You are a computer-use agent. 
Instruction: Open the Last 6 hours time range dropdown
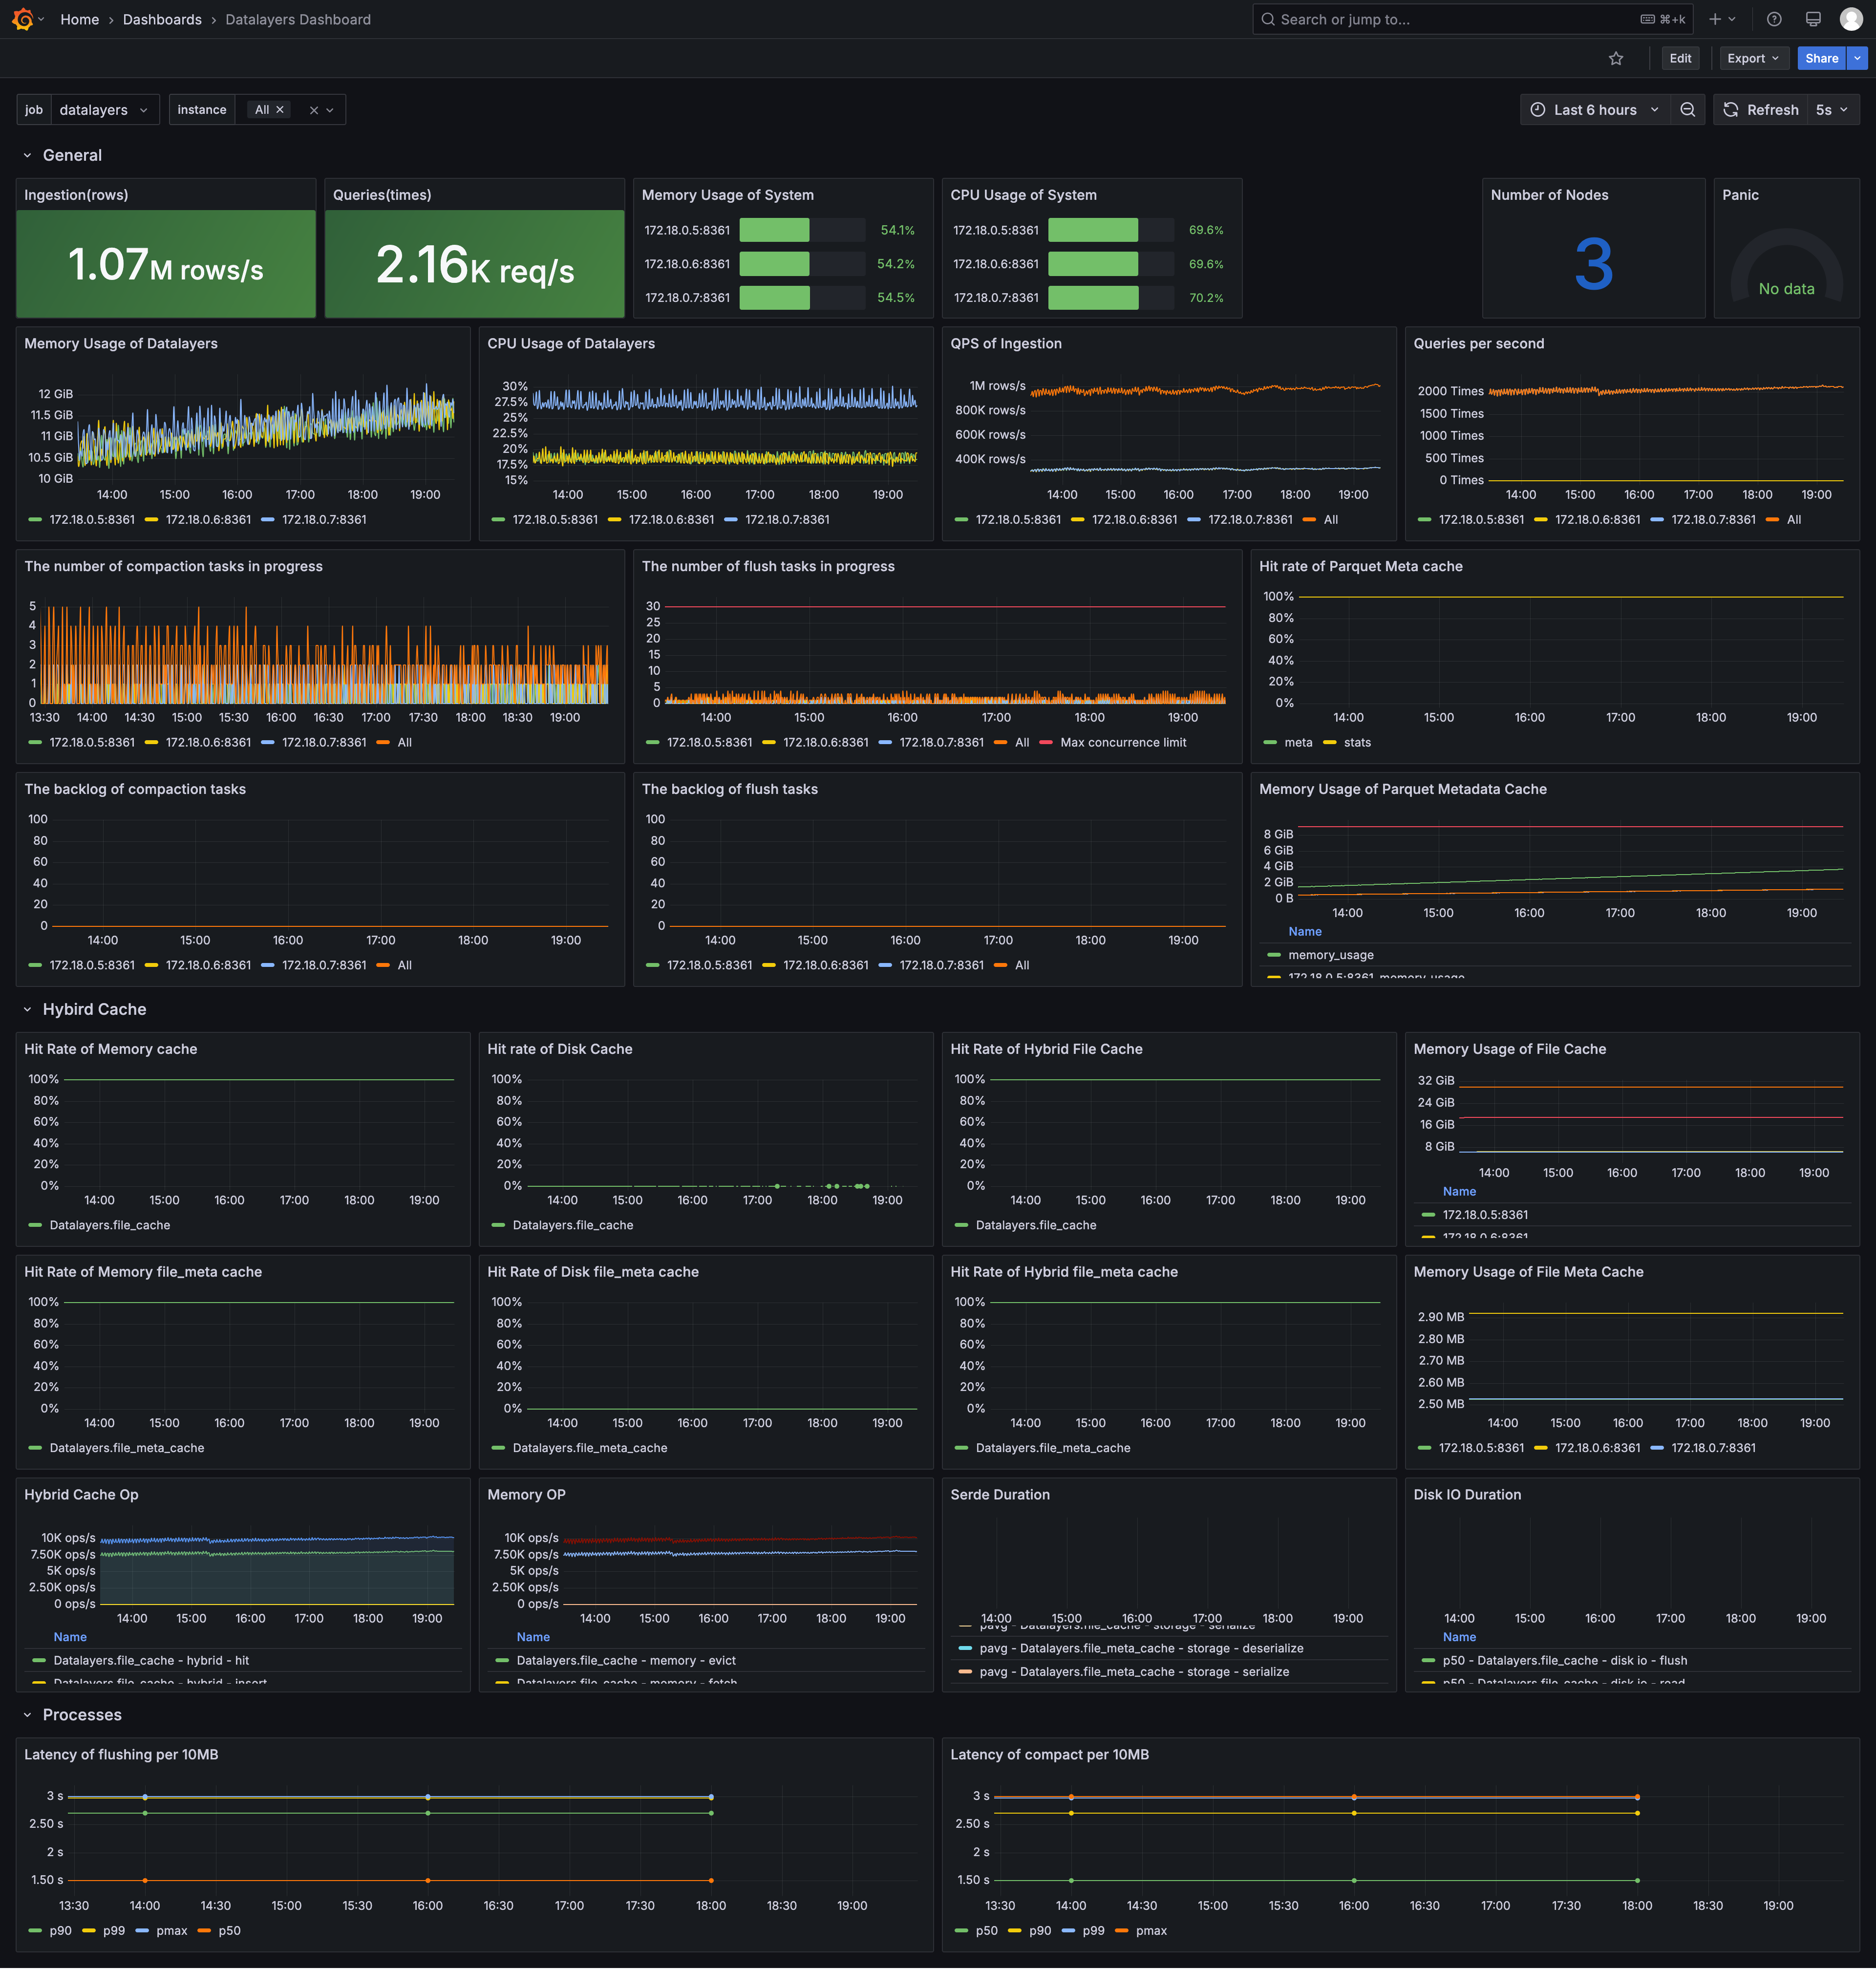point(1594,109)
